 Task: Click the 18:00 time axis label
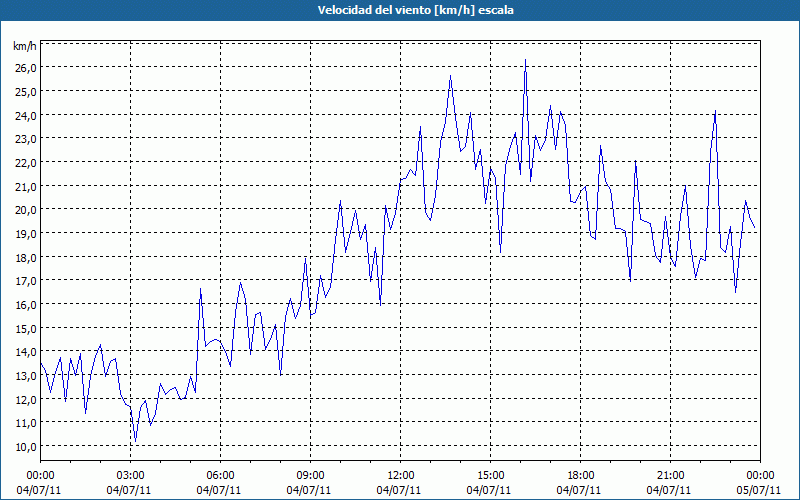(581, 476)
